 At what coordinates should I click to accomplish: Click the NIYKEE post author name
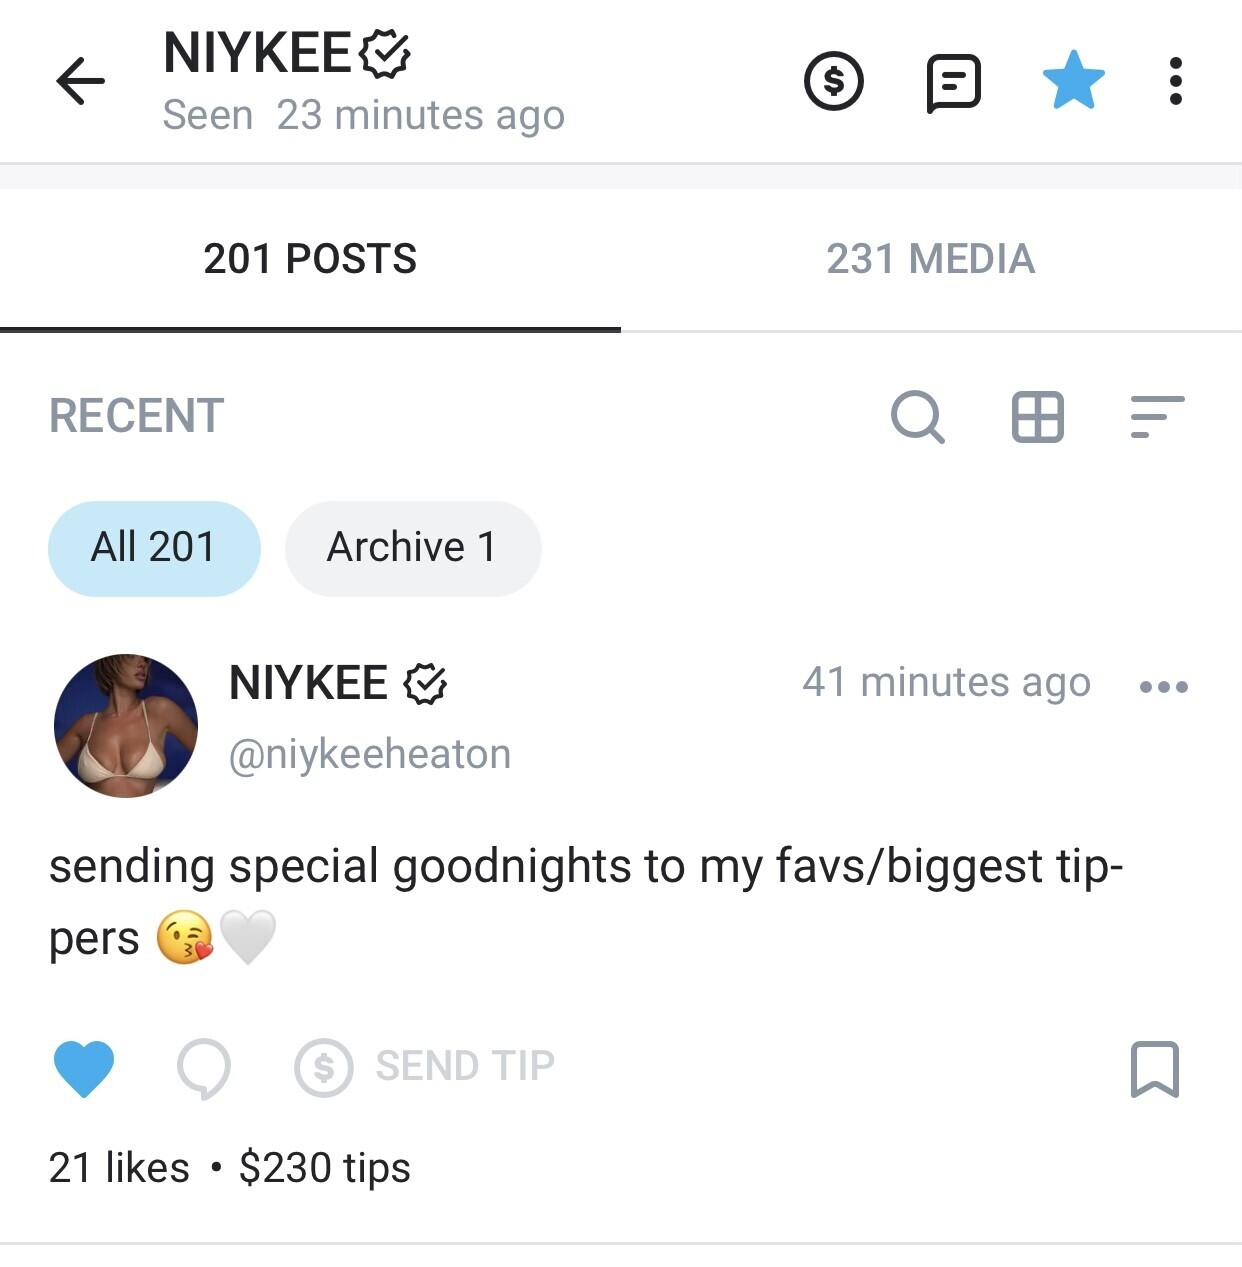click(308, 684)
